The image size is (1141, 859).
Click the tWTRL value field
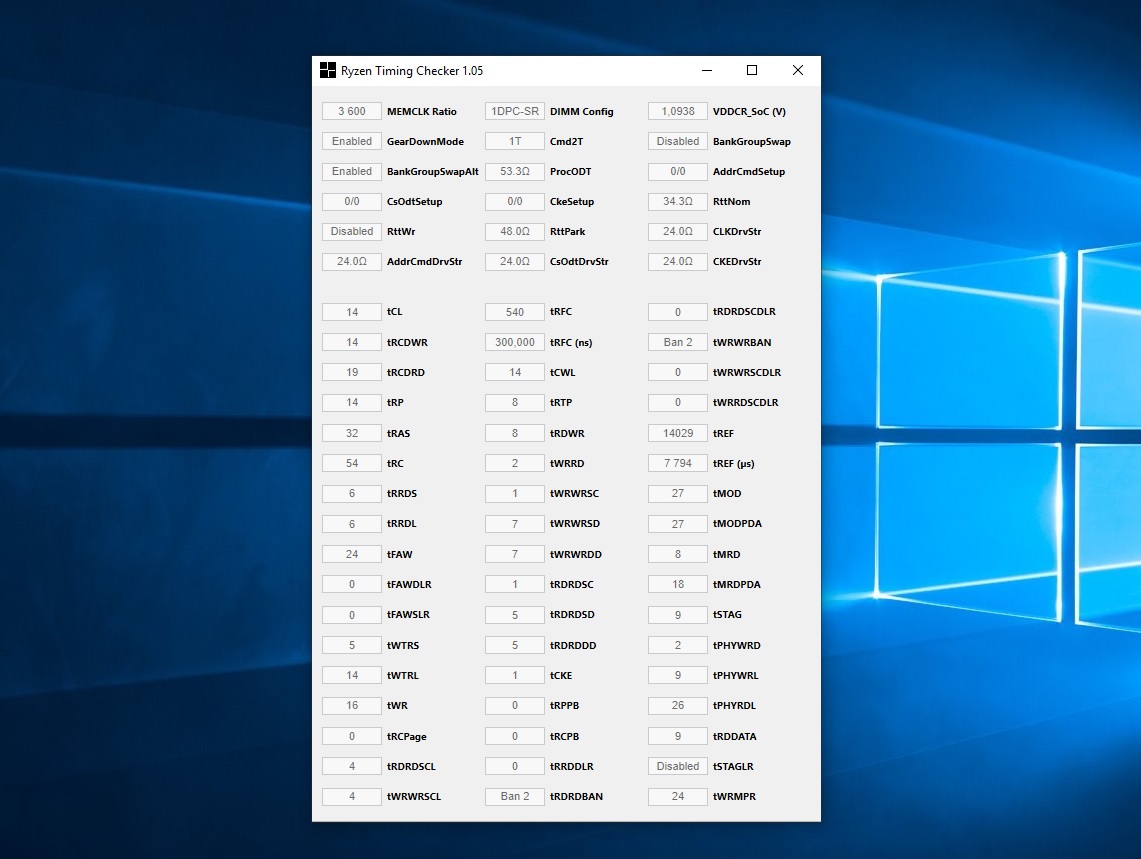(x=352, y=675)
